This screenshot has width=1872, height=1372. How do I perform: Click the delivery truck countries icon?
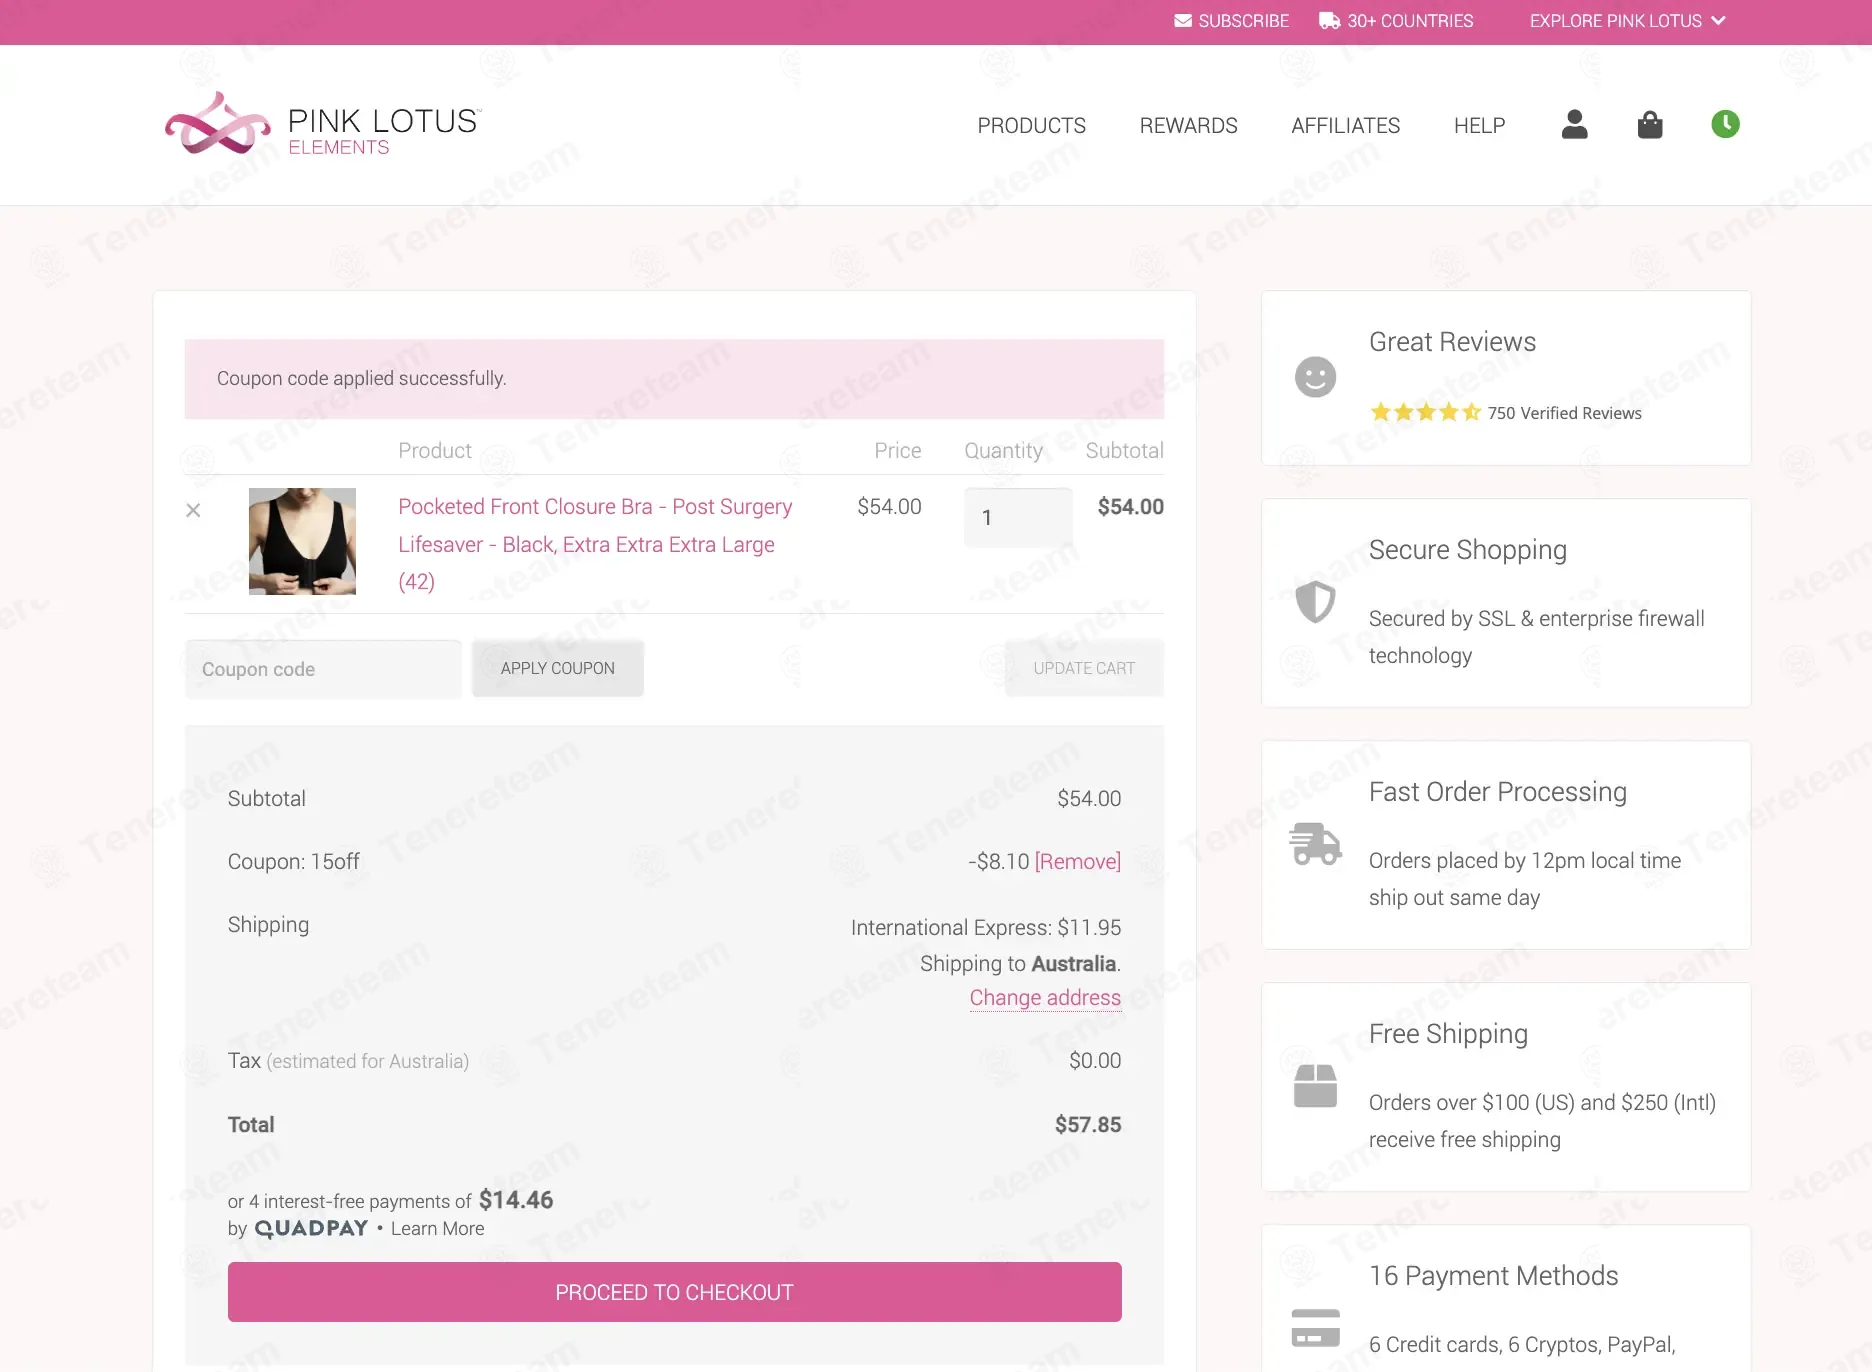click(1329, 21)
